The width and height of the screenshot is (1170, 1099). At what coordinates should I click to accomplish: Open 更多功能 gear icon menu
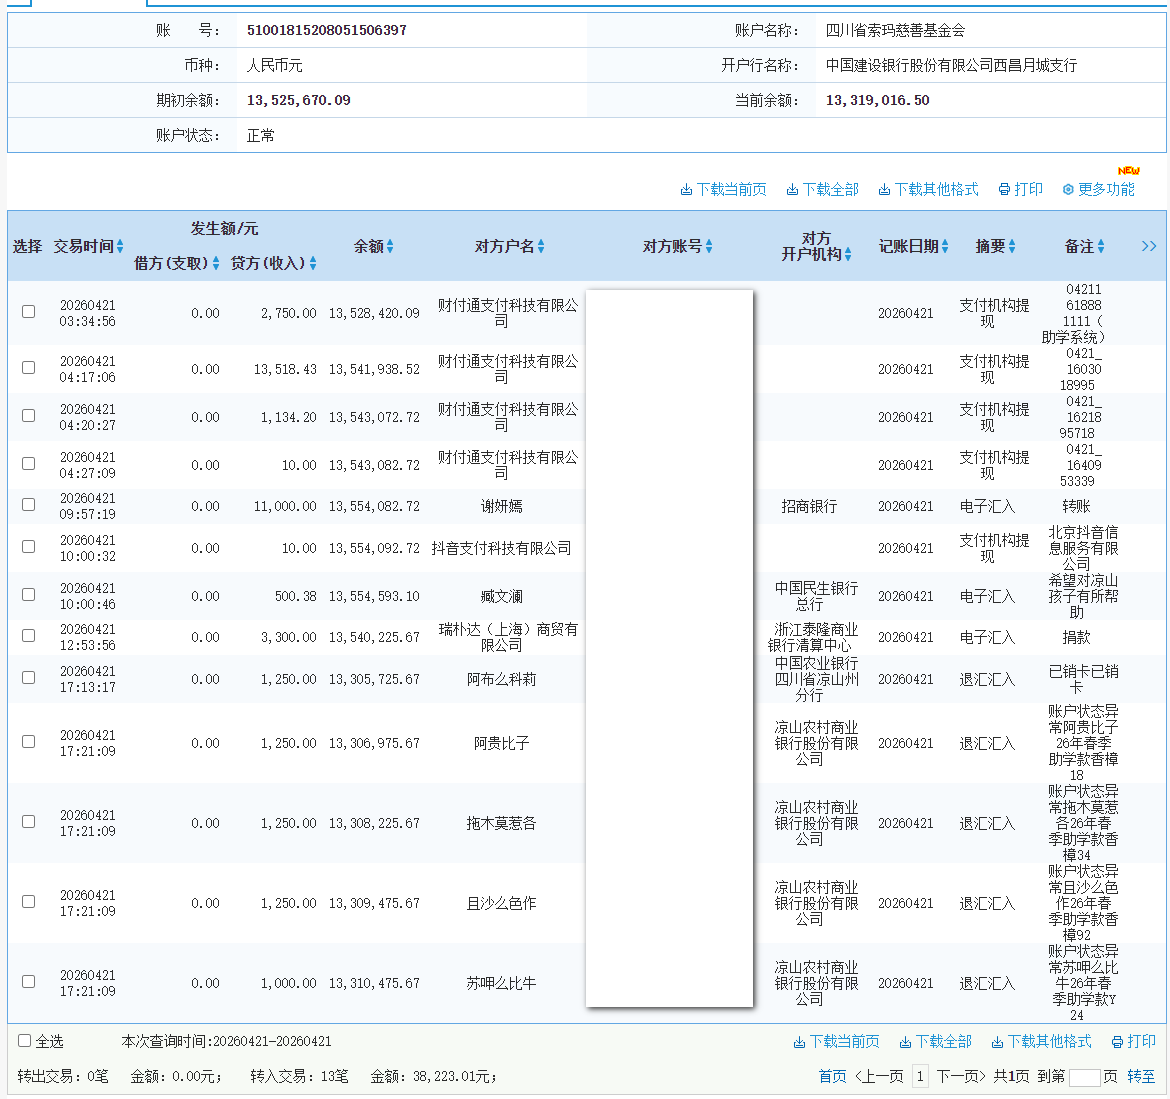pos(1068,190)
